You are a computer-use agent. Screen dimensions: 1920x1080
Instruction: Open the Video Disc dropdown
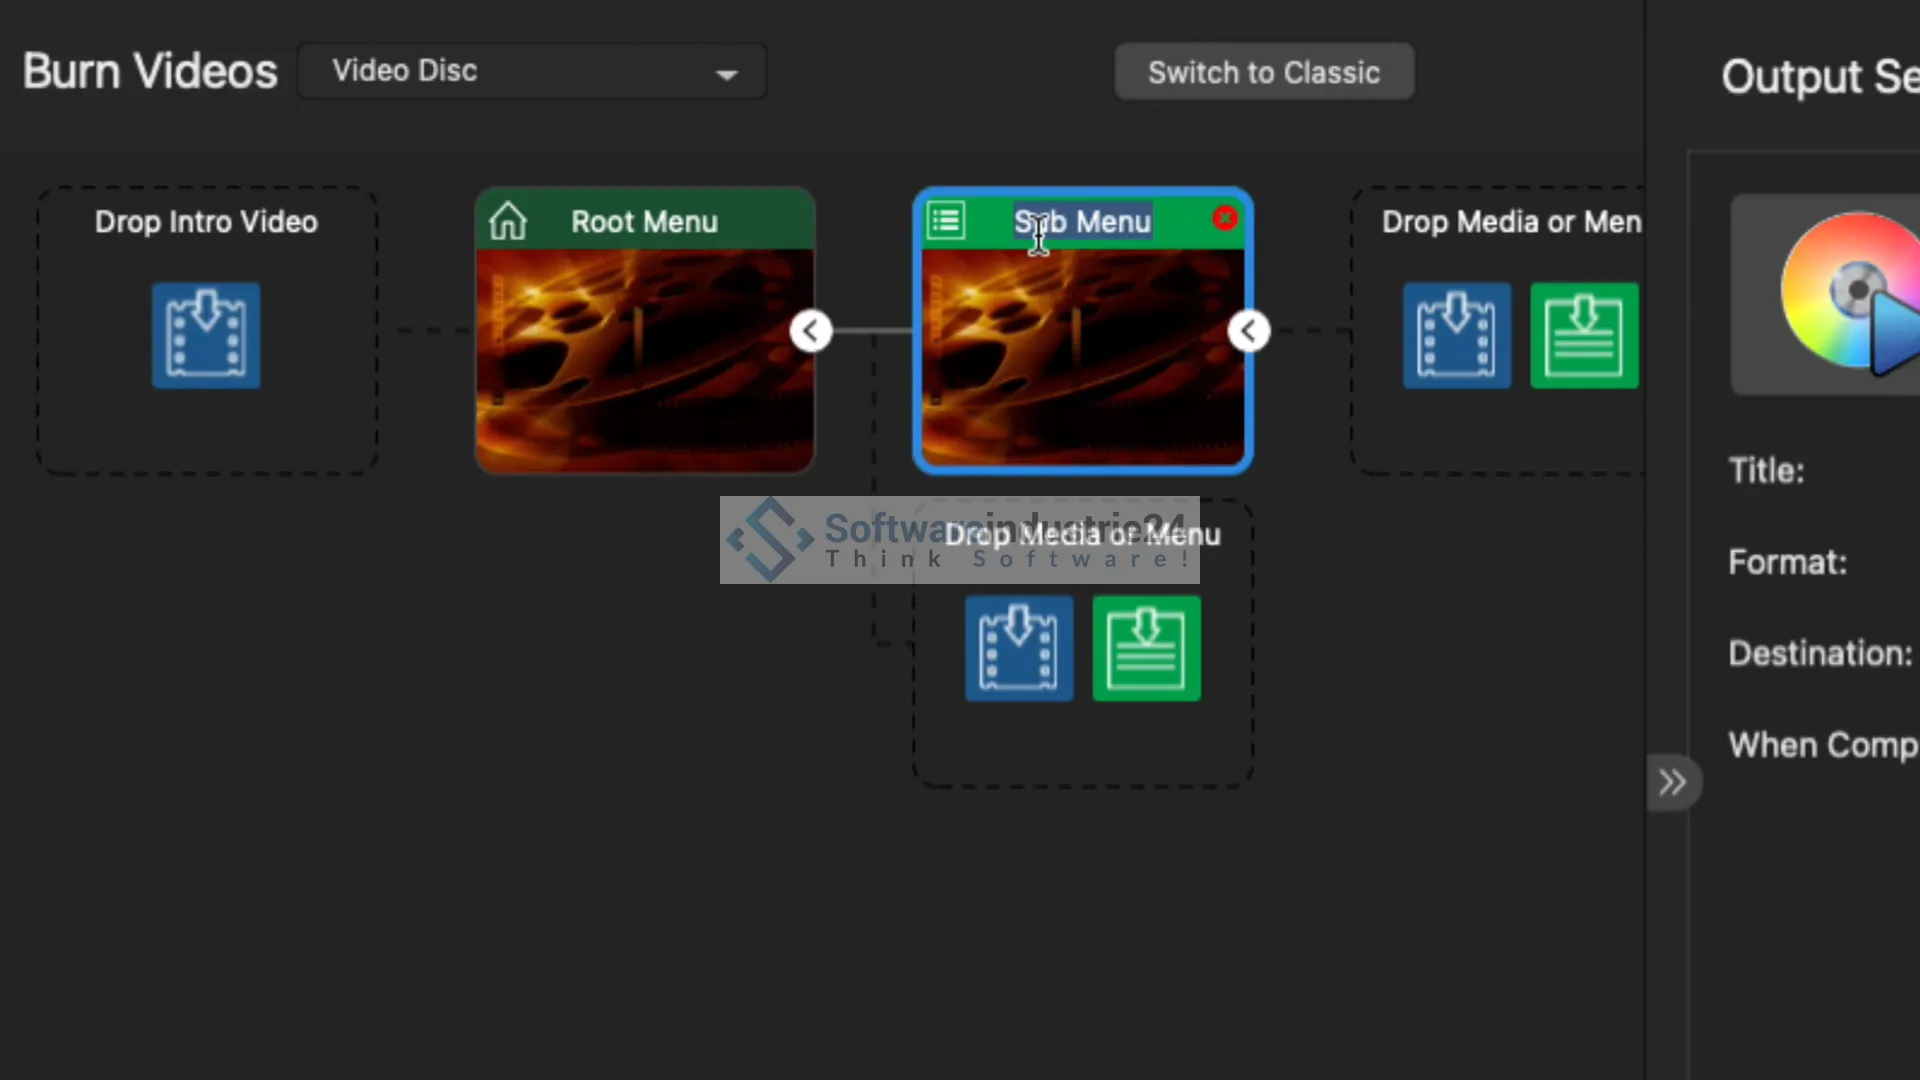pyautogui.click(x=532, y=72)
